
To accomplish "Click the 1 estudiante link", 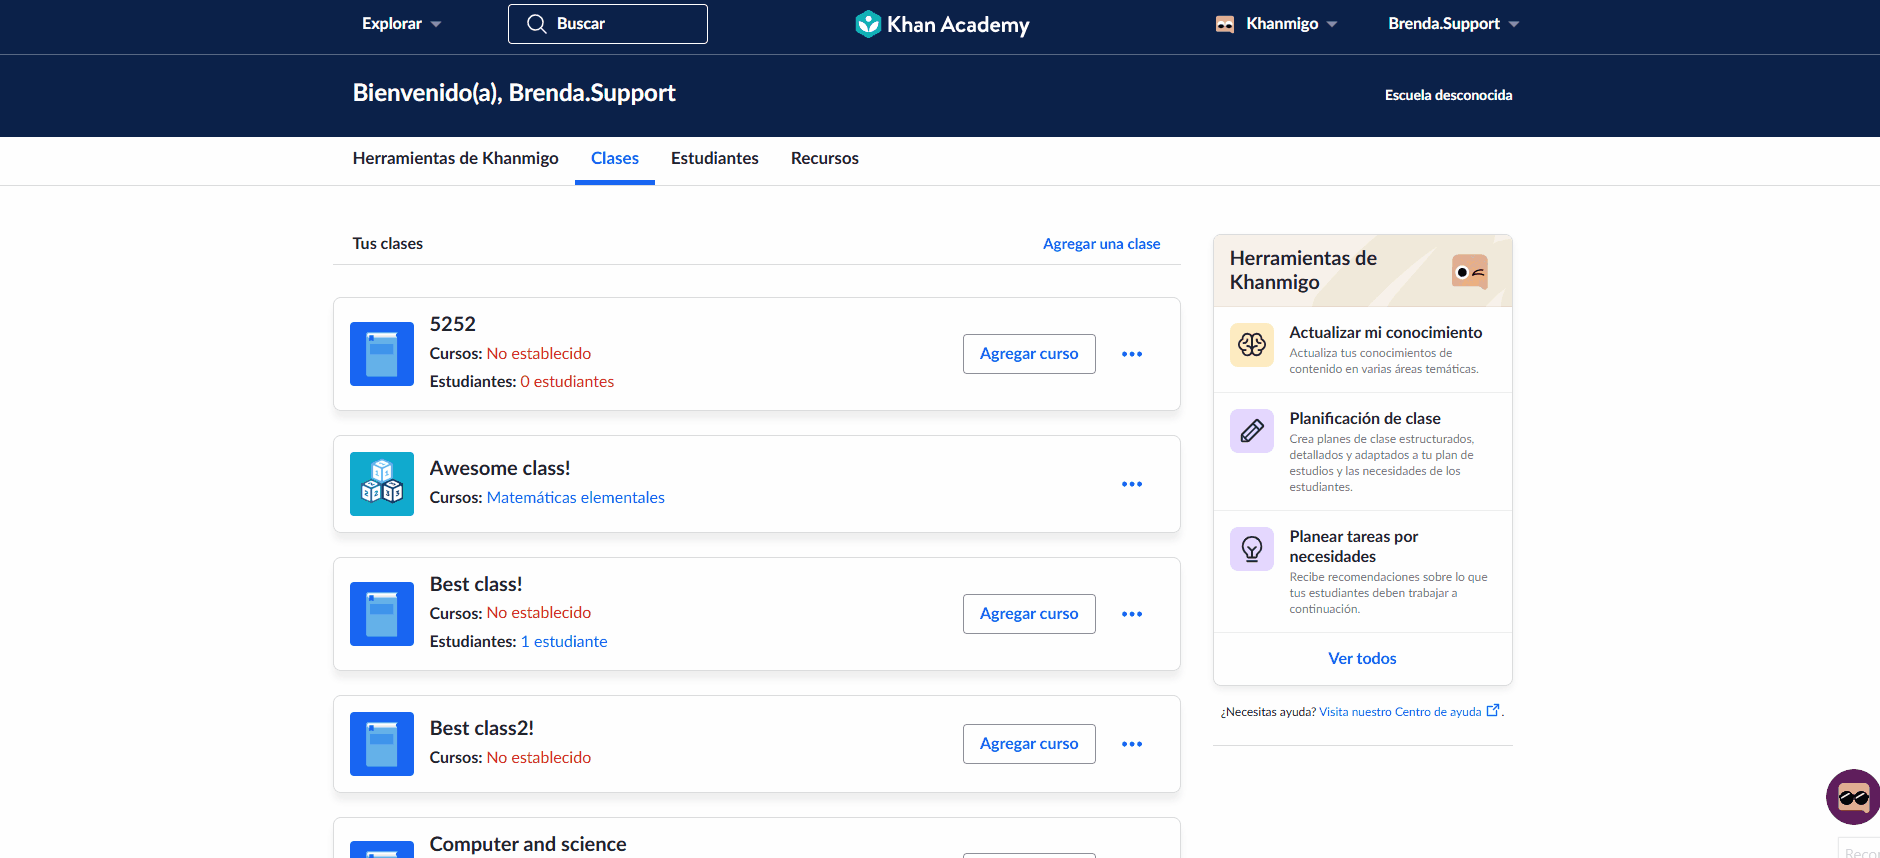I will 564,642.
